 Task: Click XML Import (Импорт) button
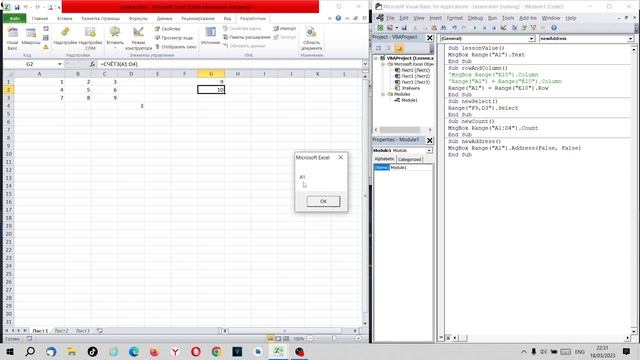click(284, 29)
